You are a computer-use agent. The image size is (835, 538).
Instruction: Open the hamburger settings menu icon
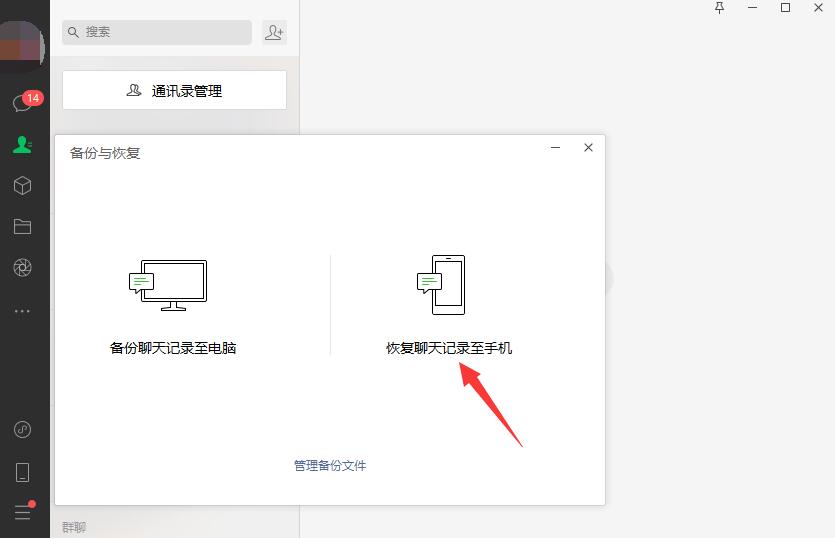[22, 512]
